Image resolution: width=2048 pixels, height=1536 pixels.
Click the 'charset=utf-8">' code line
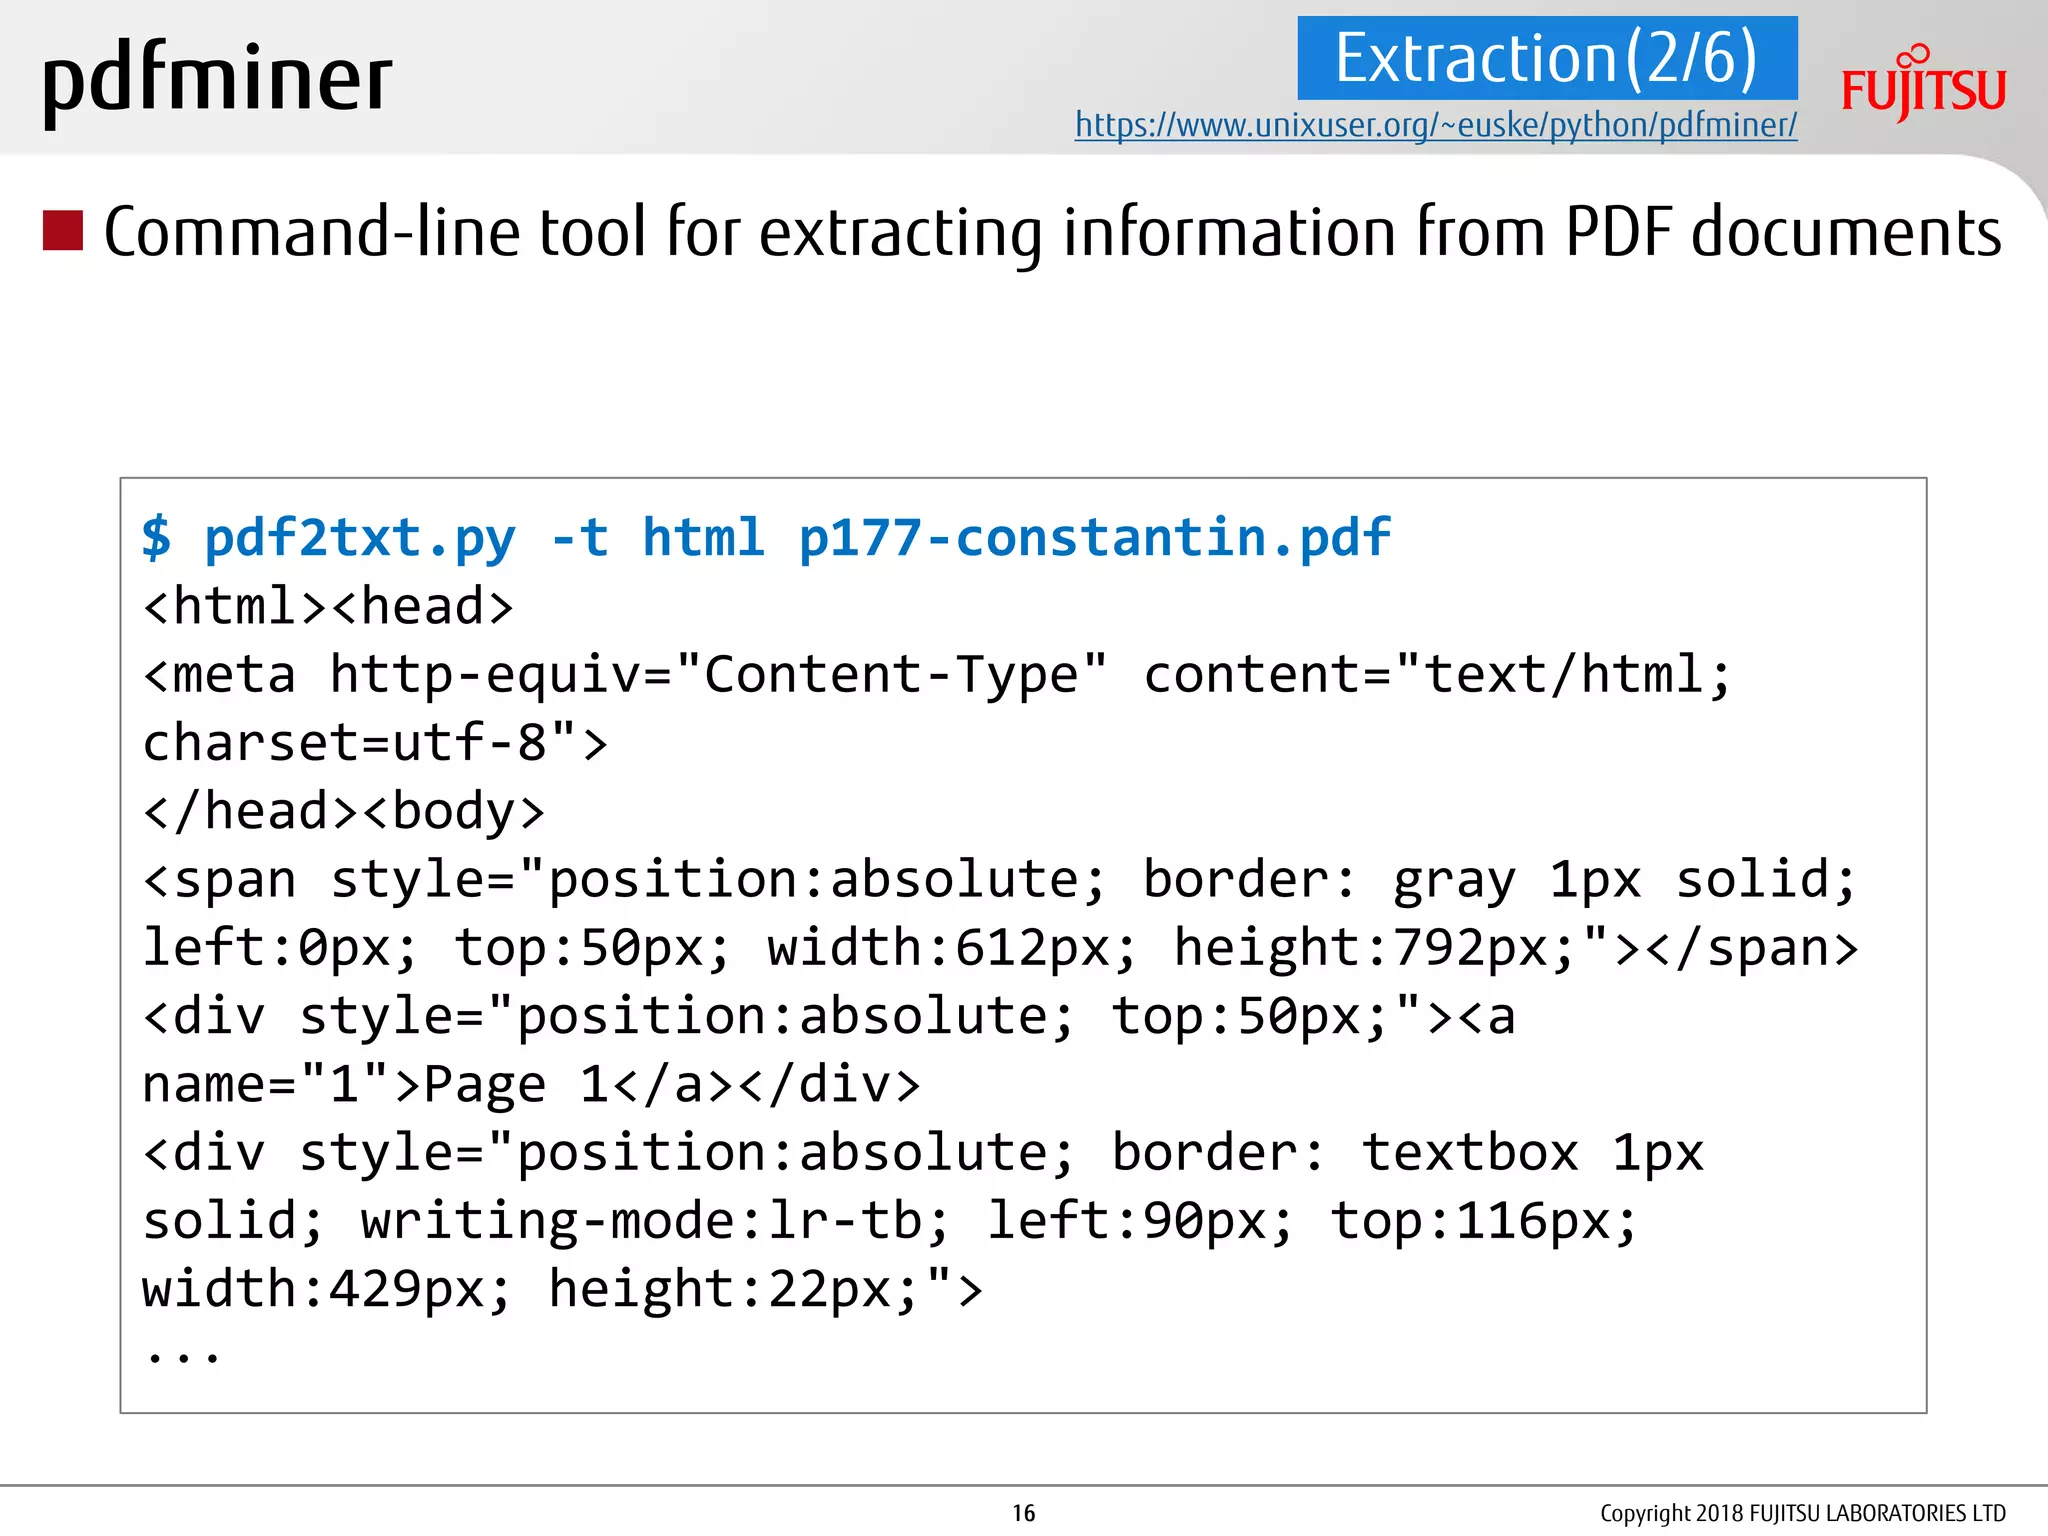375,743
